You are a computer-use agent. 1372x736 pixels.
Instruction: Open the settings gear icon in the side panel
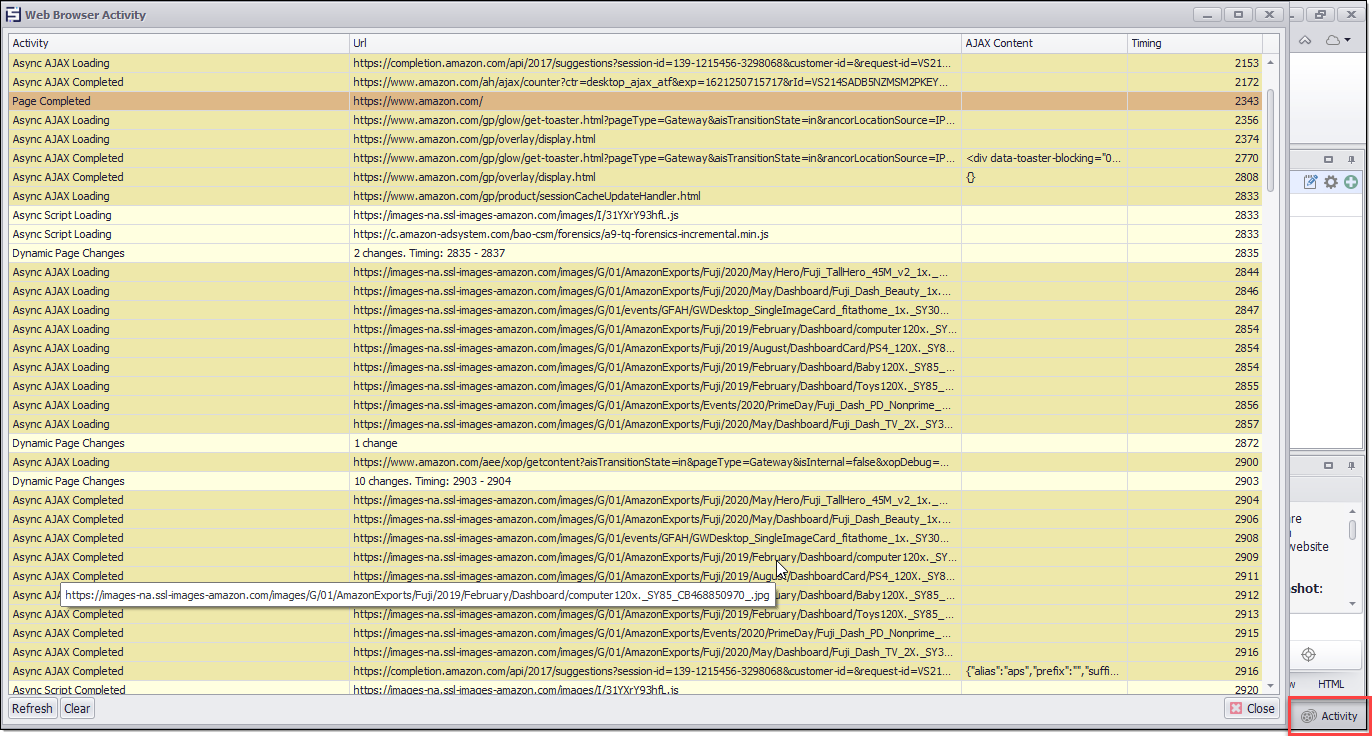tap(1330, 182)
